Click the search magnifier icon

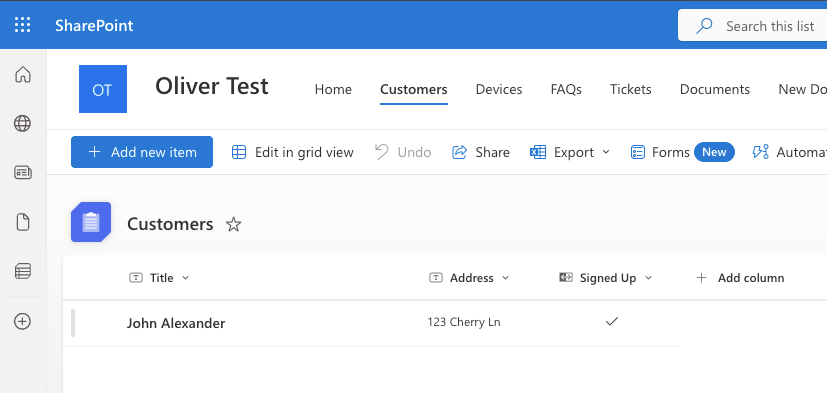point(704,26)
